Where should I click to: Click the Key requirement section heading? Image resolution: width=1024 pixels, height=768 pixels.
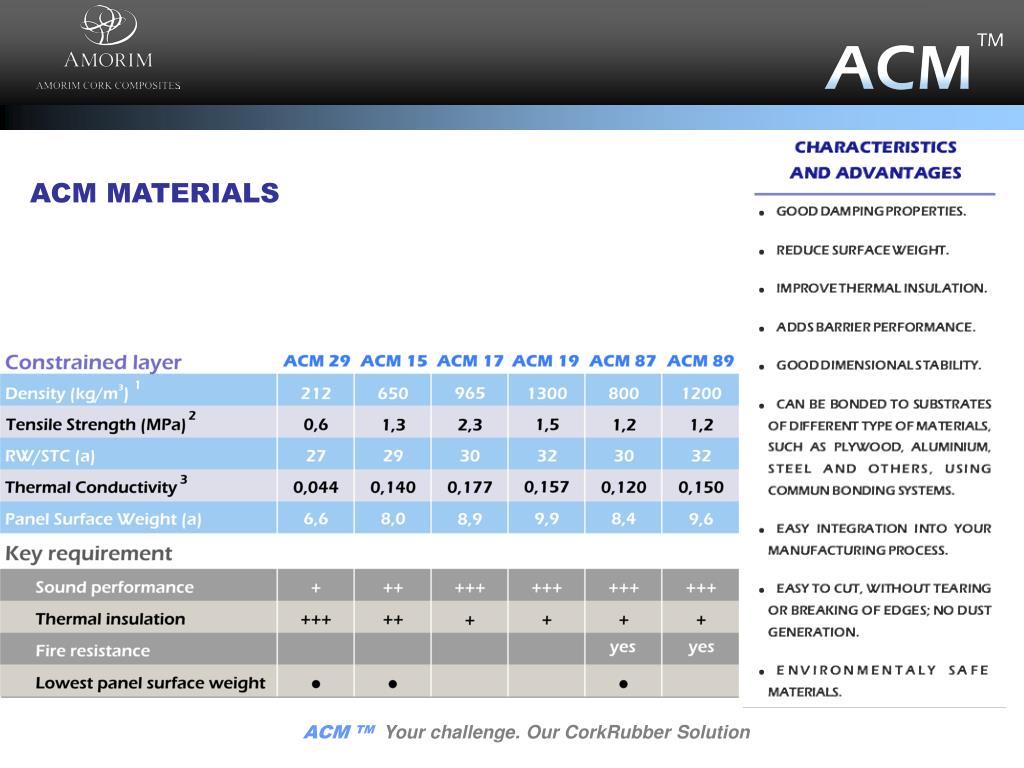coord(89,554)
